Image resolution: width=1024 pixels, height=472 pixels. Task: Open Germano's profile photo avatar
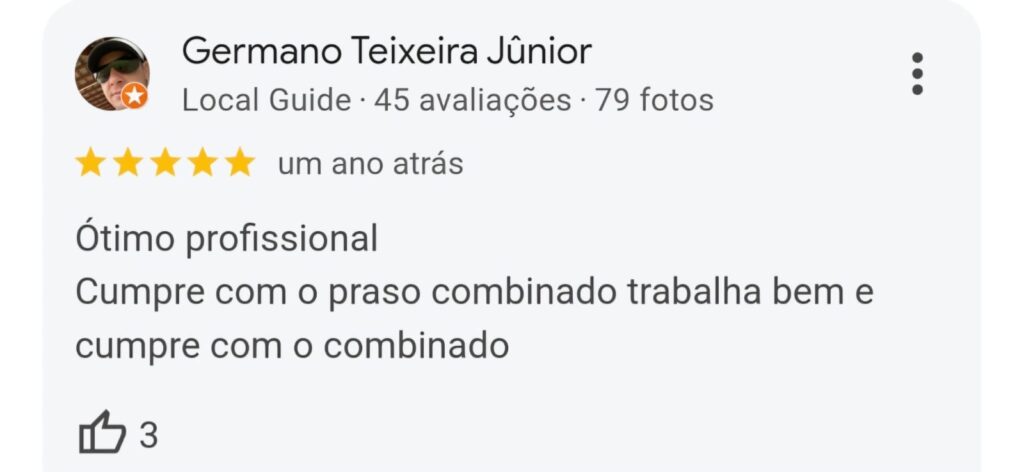(112, 74)
